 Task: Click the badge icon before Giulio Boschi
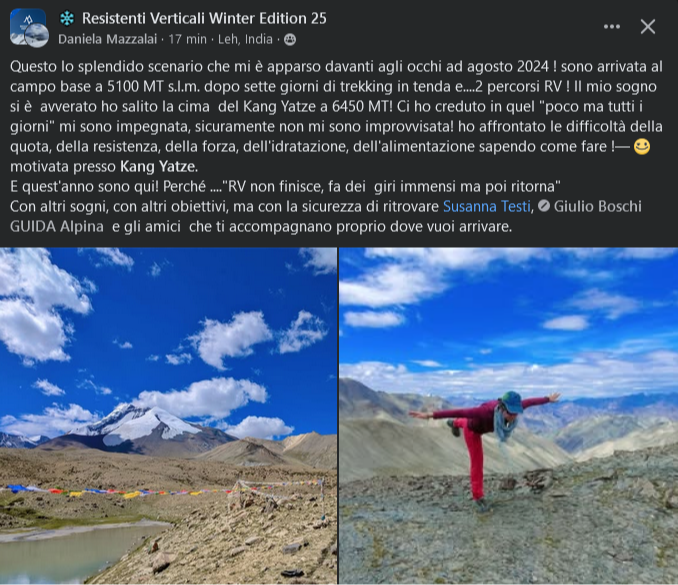[x=544, y=206]
